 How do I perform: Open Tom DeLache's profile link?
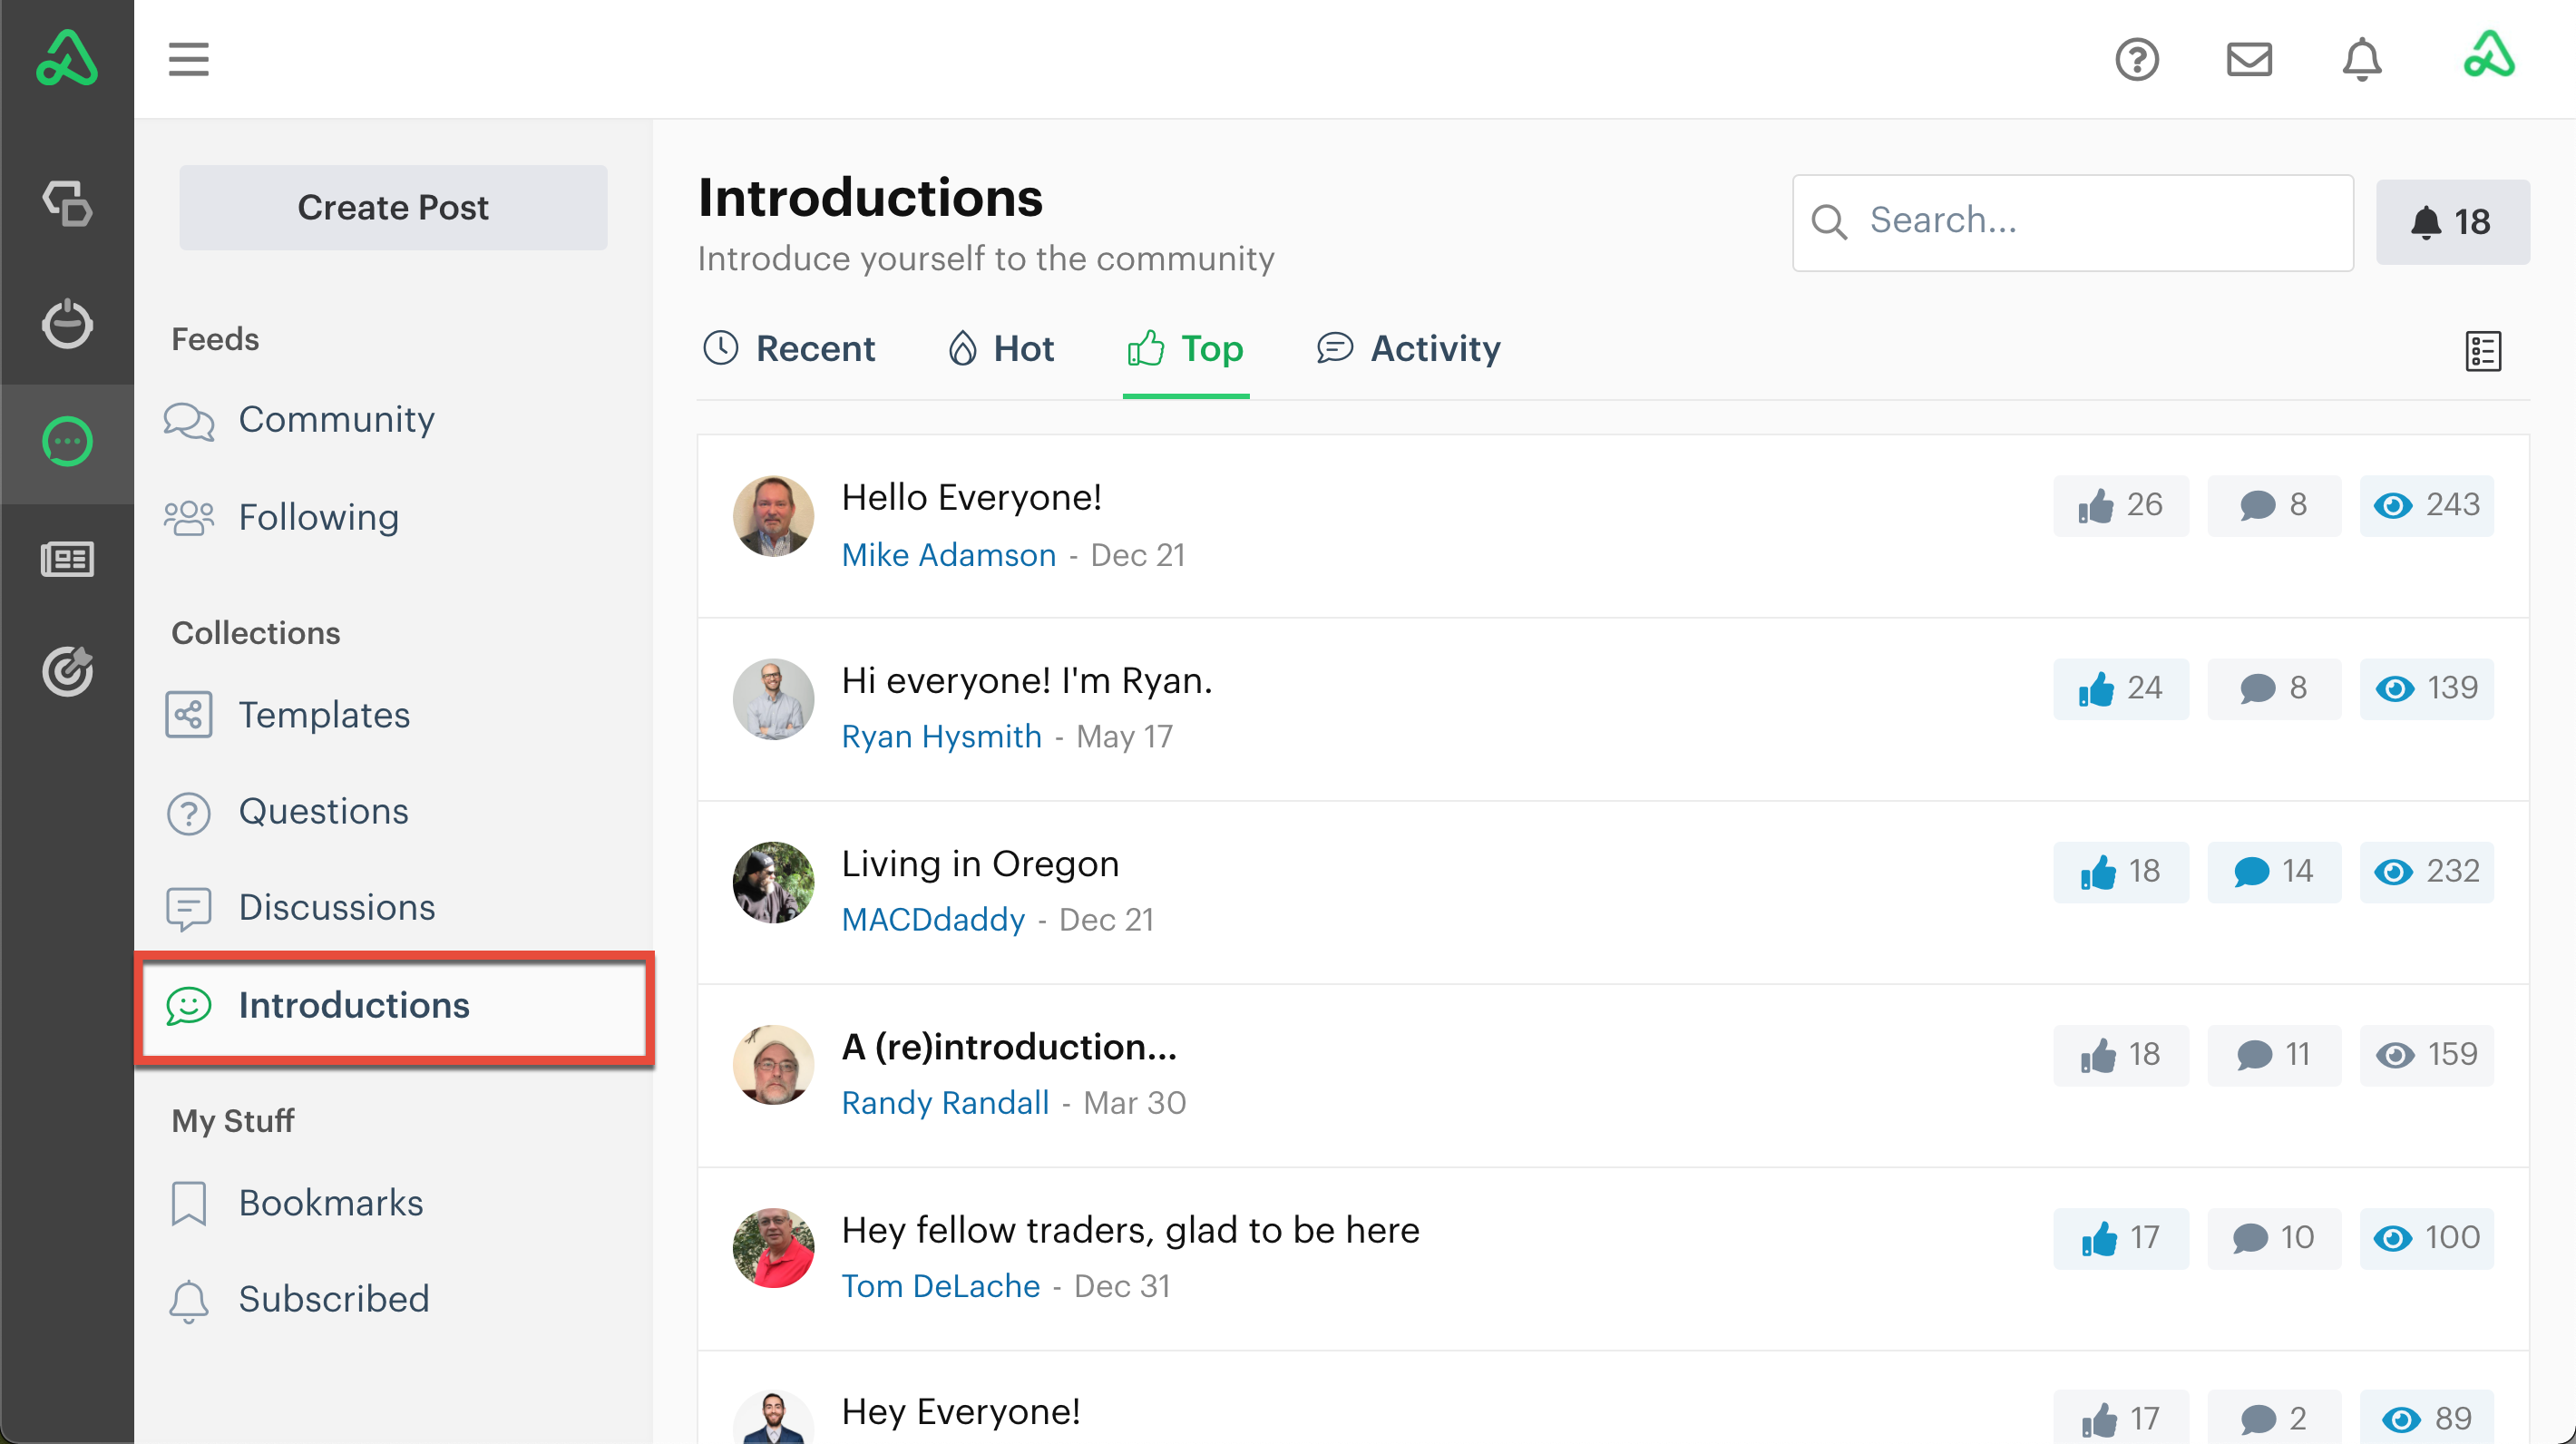(940, 1286)
